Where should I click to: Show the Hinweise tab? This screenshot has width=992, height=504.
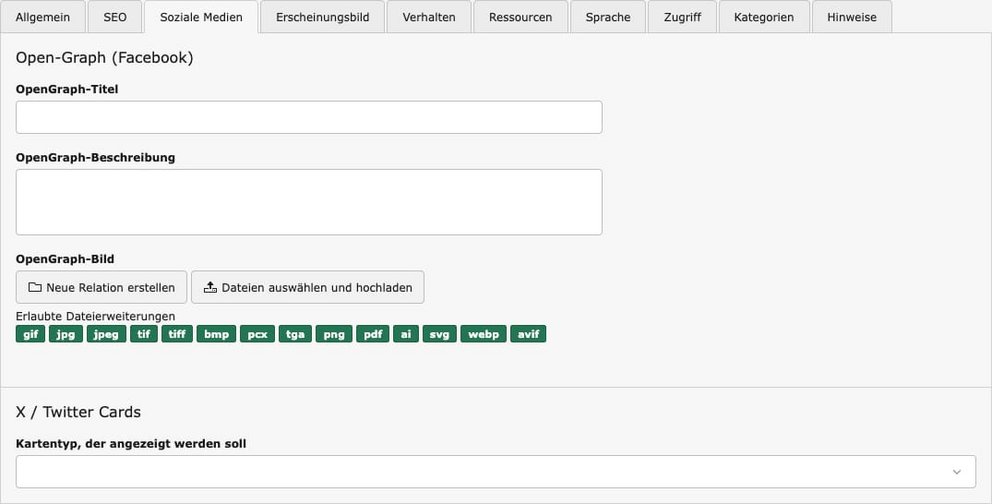[x=851, y=17]
